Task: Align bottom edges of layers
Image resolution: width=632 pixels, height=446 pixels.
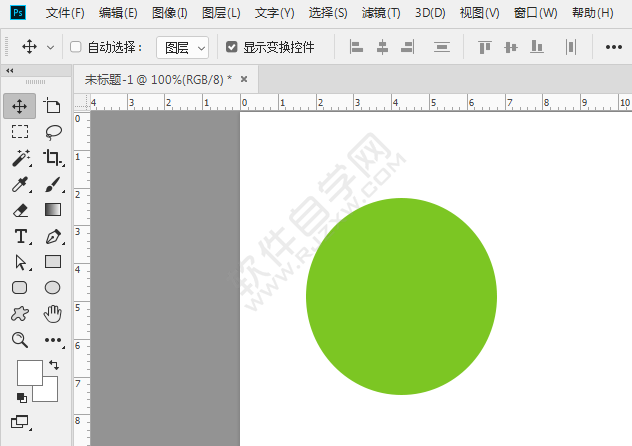Action: pos(536,47)
